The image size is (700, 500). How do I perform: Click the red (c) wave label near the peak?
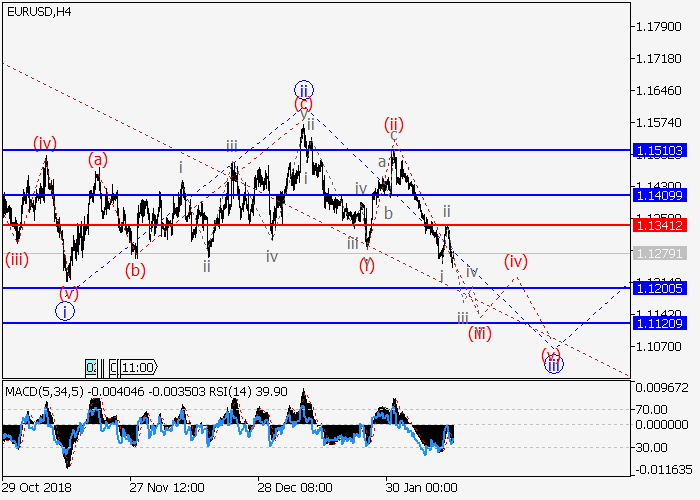point(303,104)
